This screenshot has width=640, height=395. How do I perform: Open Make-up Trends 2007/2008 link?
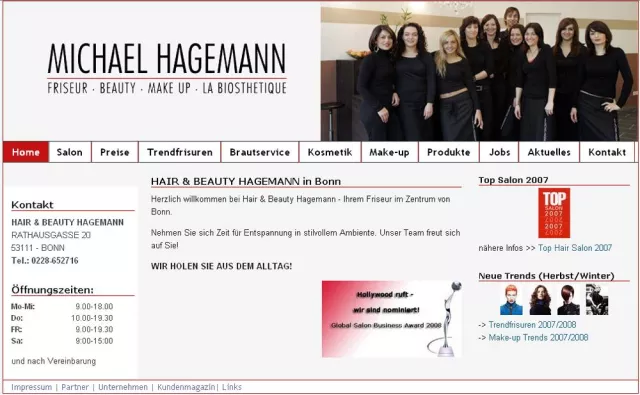coord(538,337)
